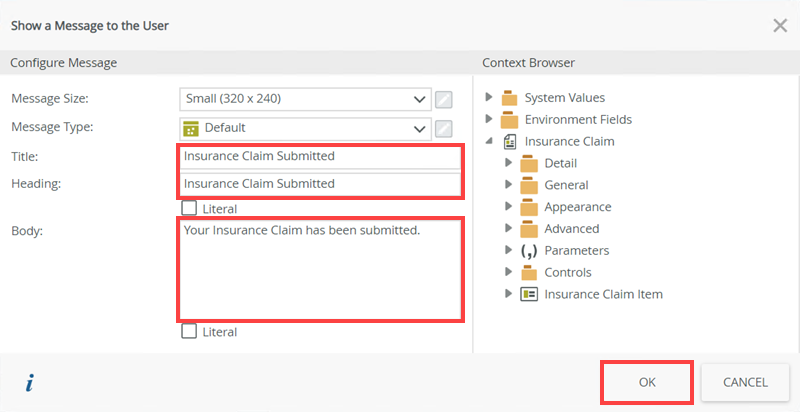Click the Advanced folder icon

pos(529,229)
